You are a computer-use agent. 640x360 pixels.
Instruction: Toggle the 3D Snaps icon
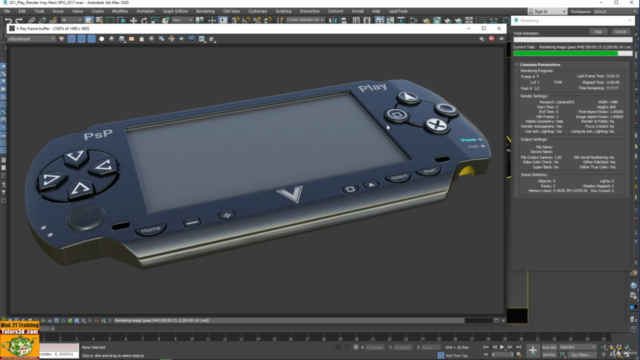tap(235, 20)
